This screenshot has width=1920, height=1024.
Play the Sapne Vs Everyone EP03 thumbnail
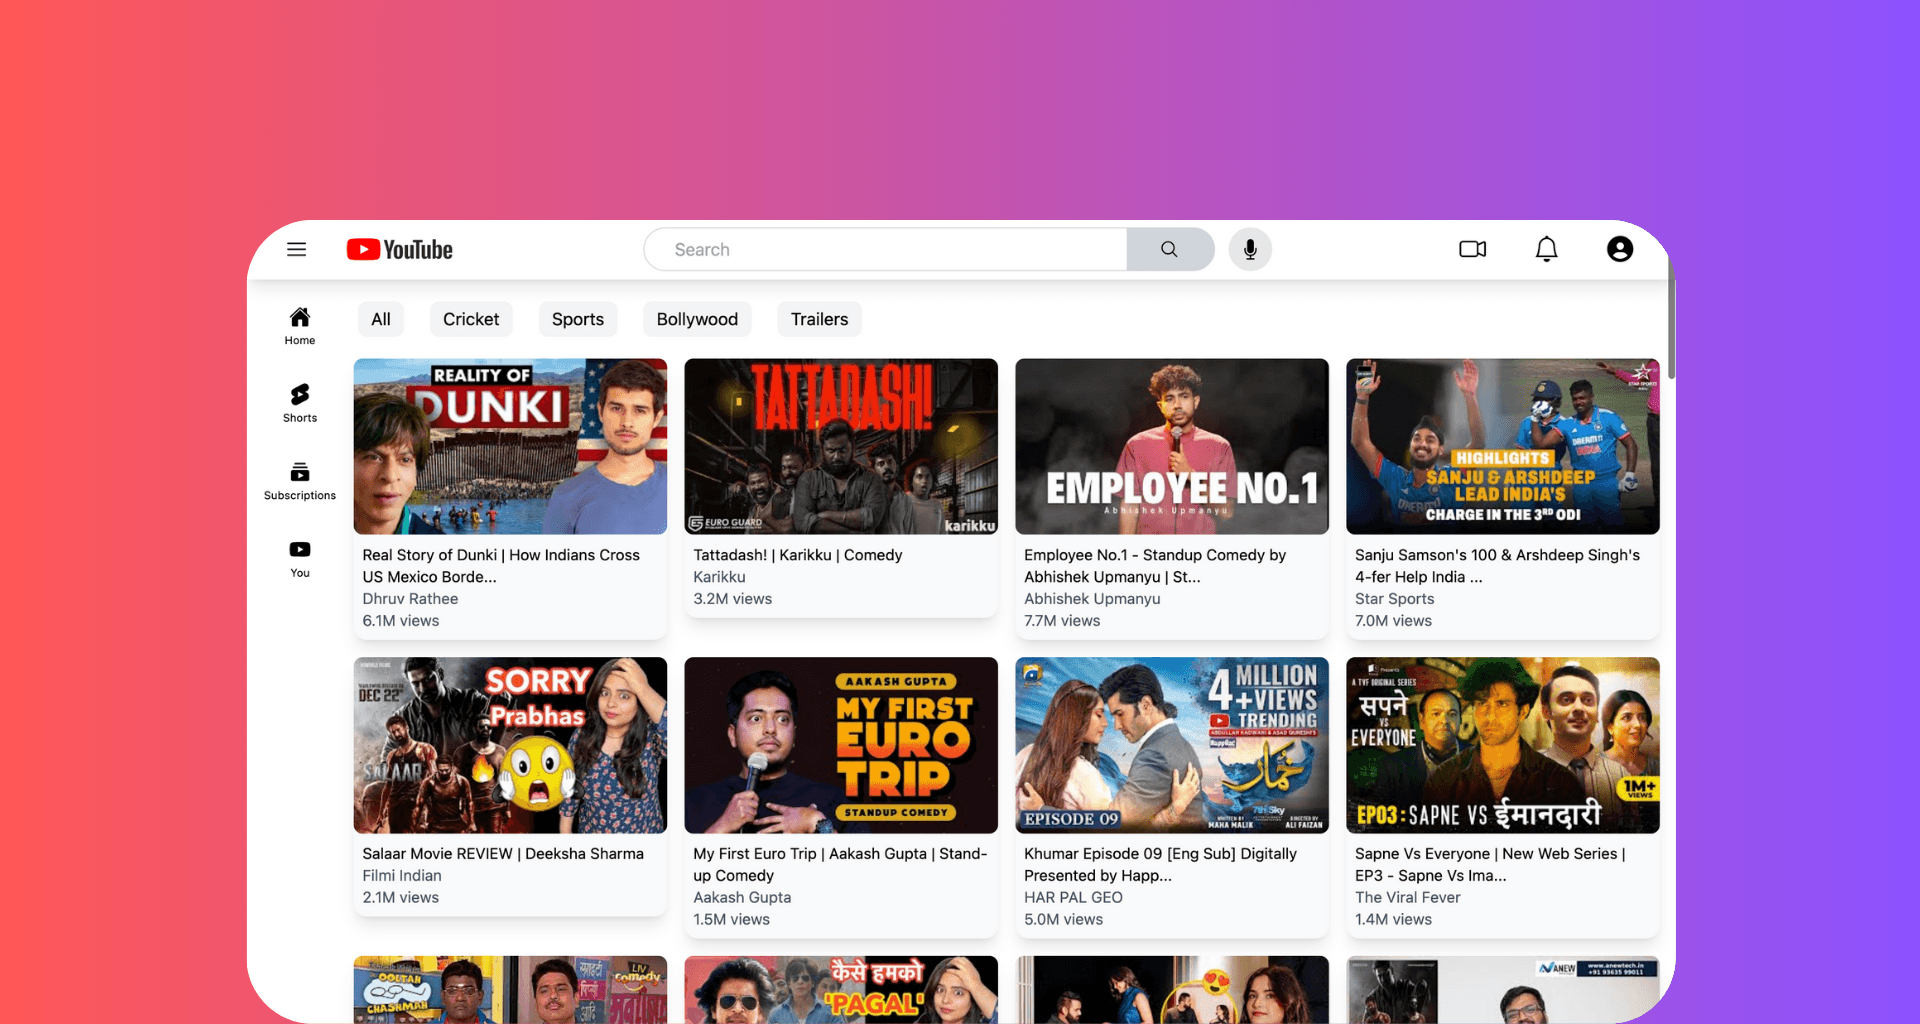[1503, 745]
